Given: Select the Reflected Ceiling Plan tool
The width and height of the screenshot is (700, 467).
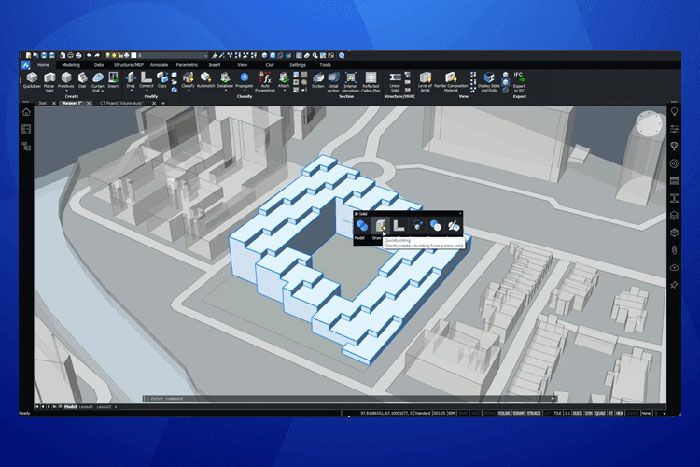Looking at the screenshot, I should [371, 82].
